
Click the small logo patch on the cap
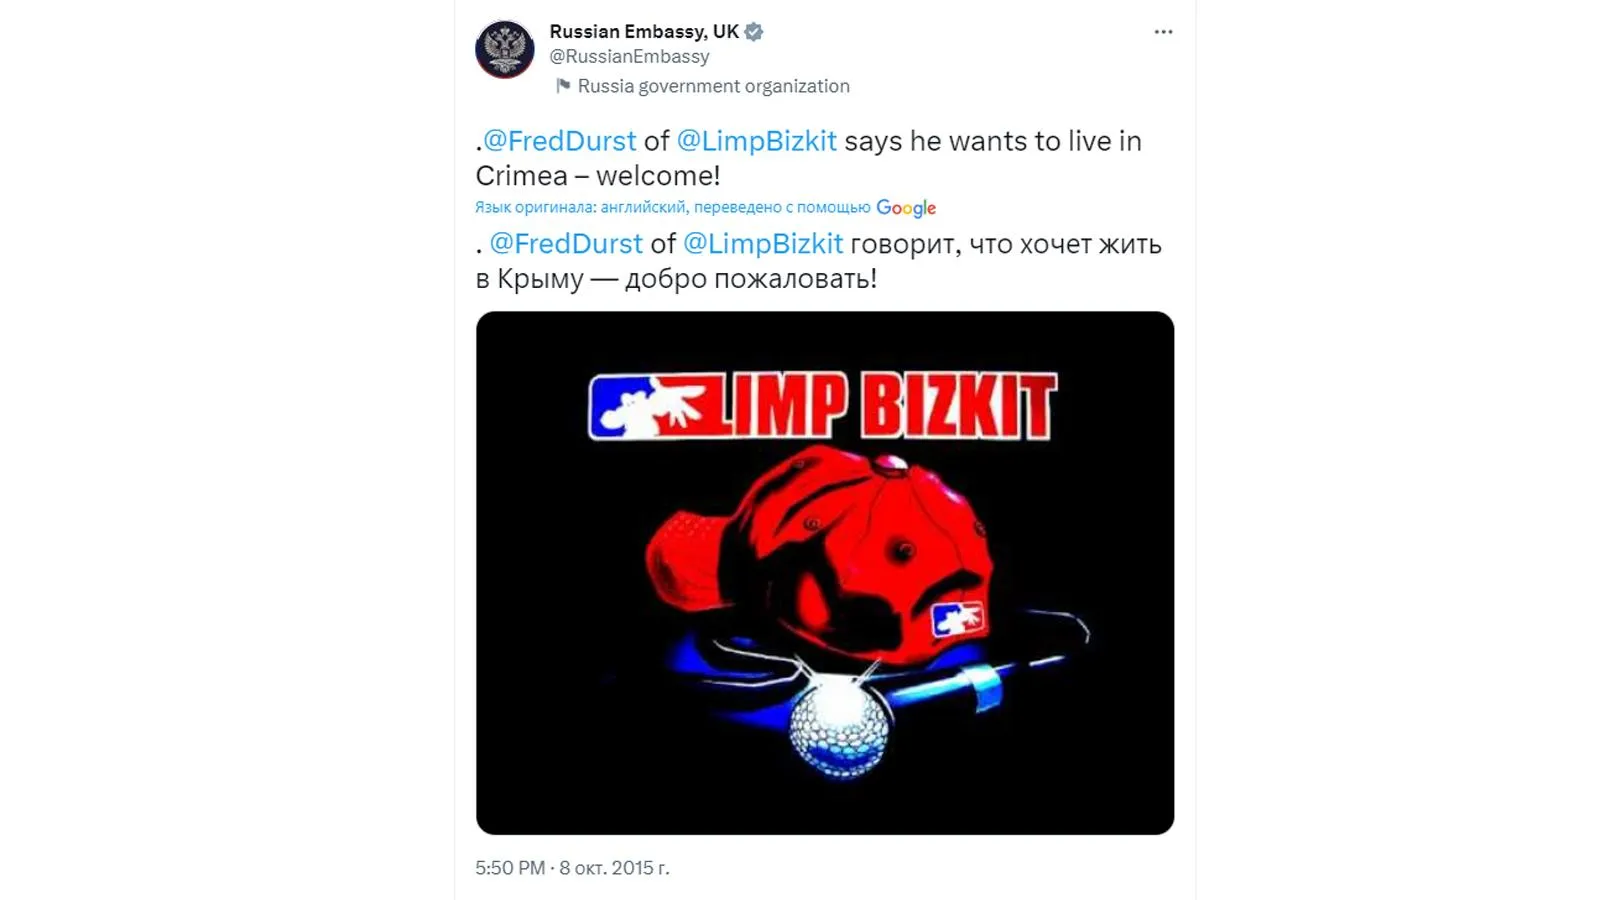(957, 620)
